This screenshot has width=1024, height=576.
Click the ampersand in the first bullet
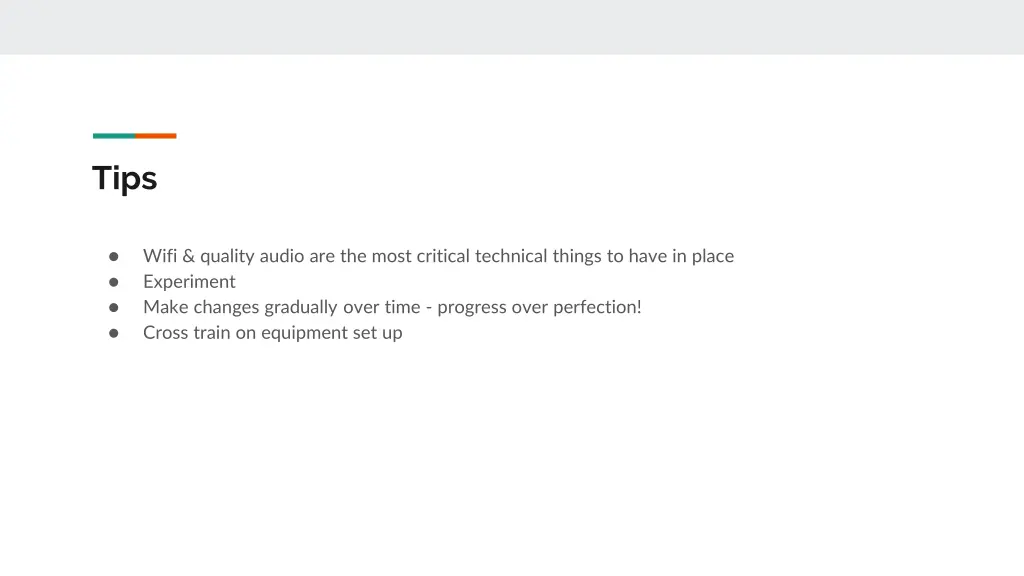189,256
